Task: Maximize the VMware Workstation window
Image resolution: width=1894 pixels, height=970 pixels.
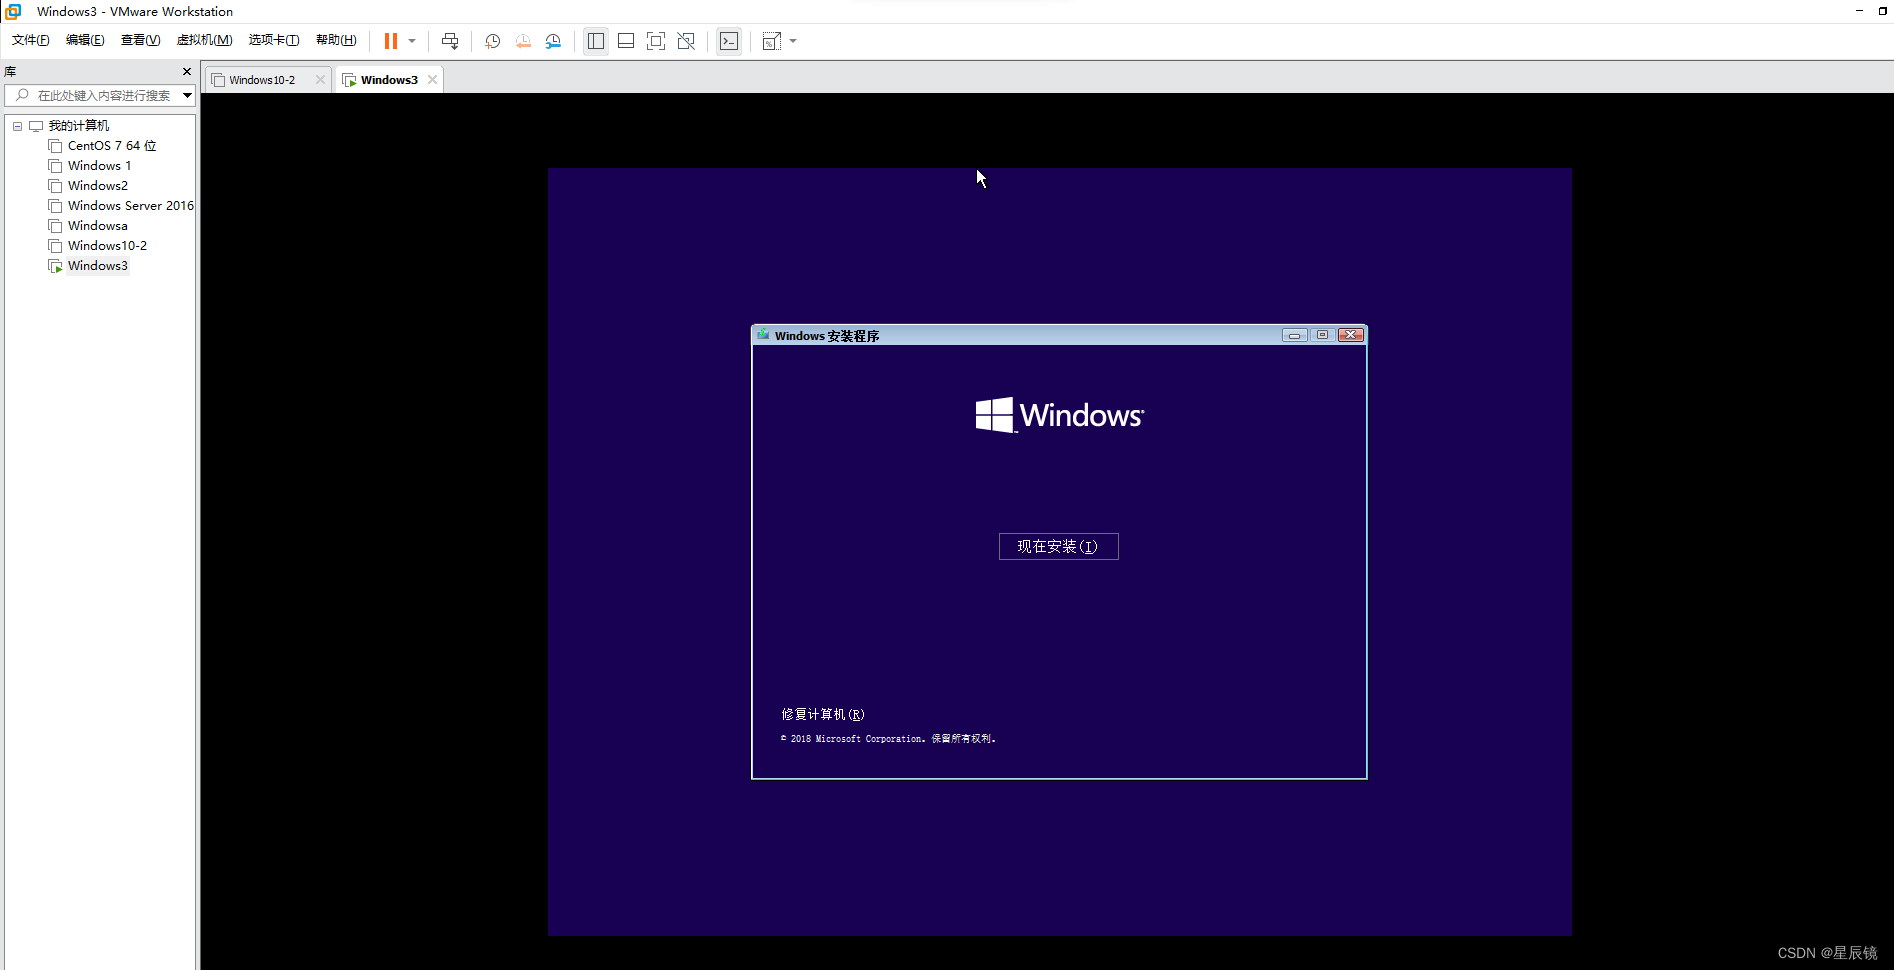Action: point(1882,11)
